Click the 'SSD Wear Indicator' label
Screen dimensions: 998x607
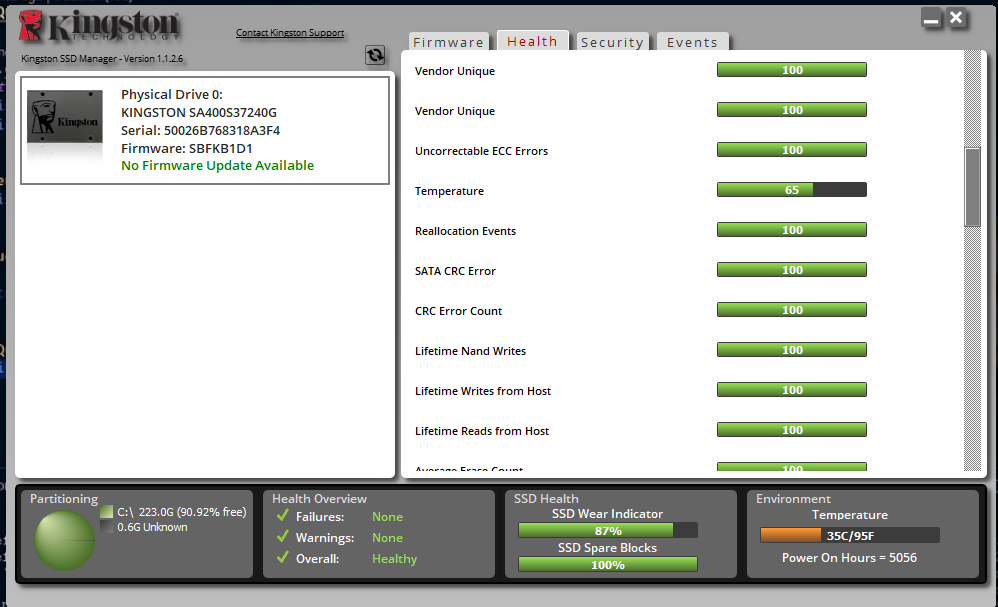(x=607, y=513)
